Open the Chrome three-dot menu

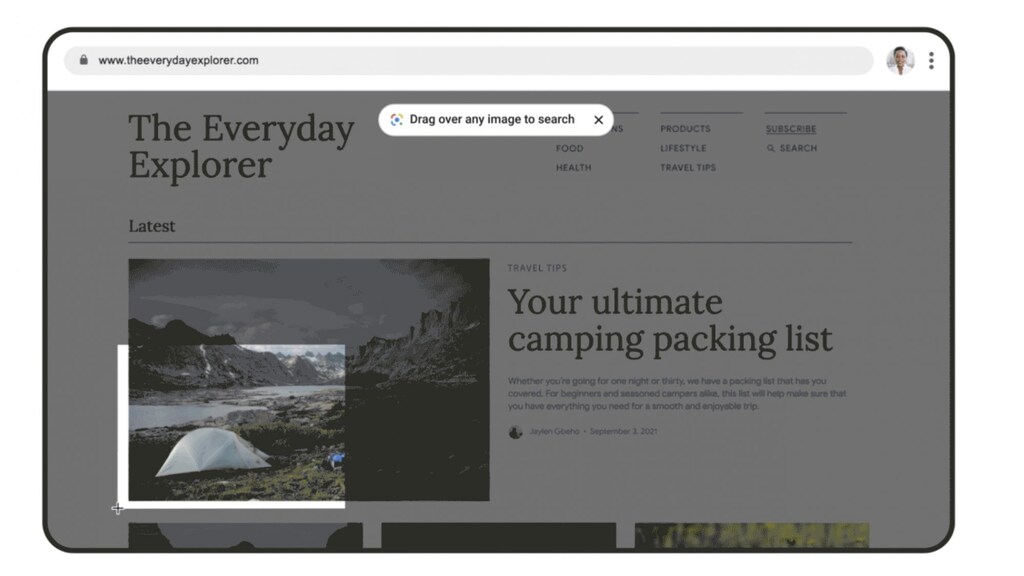coord(931,61)
